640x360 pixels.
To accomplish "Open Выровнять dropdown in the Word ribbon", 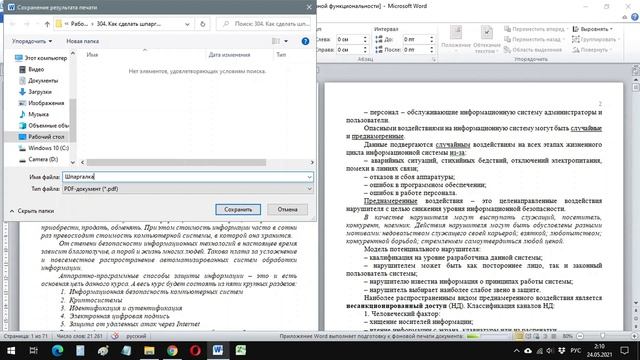I will [592, 29].
